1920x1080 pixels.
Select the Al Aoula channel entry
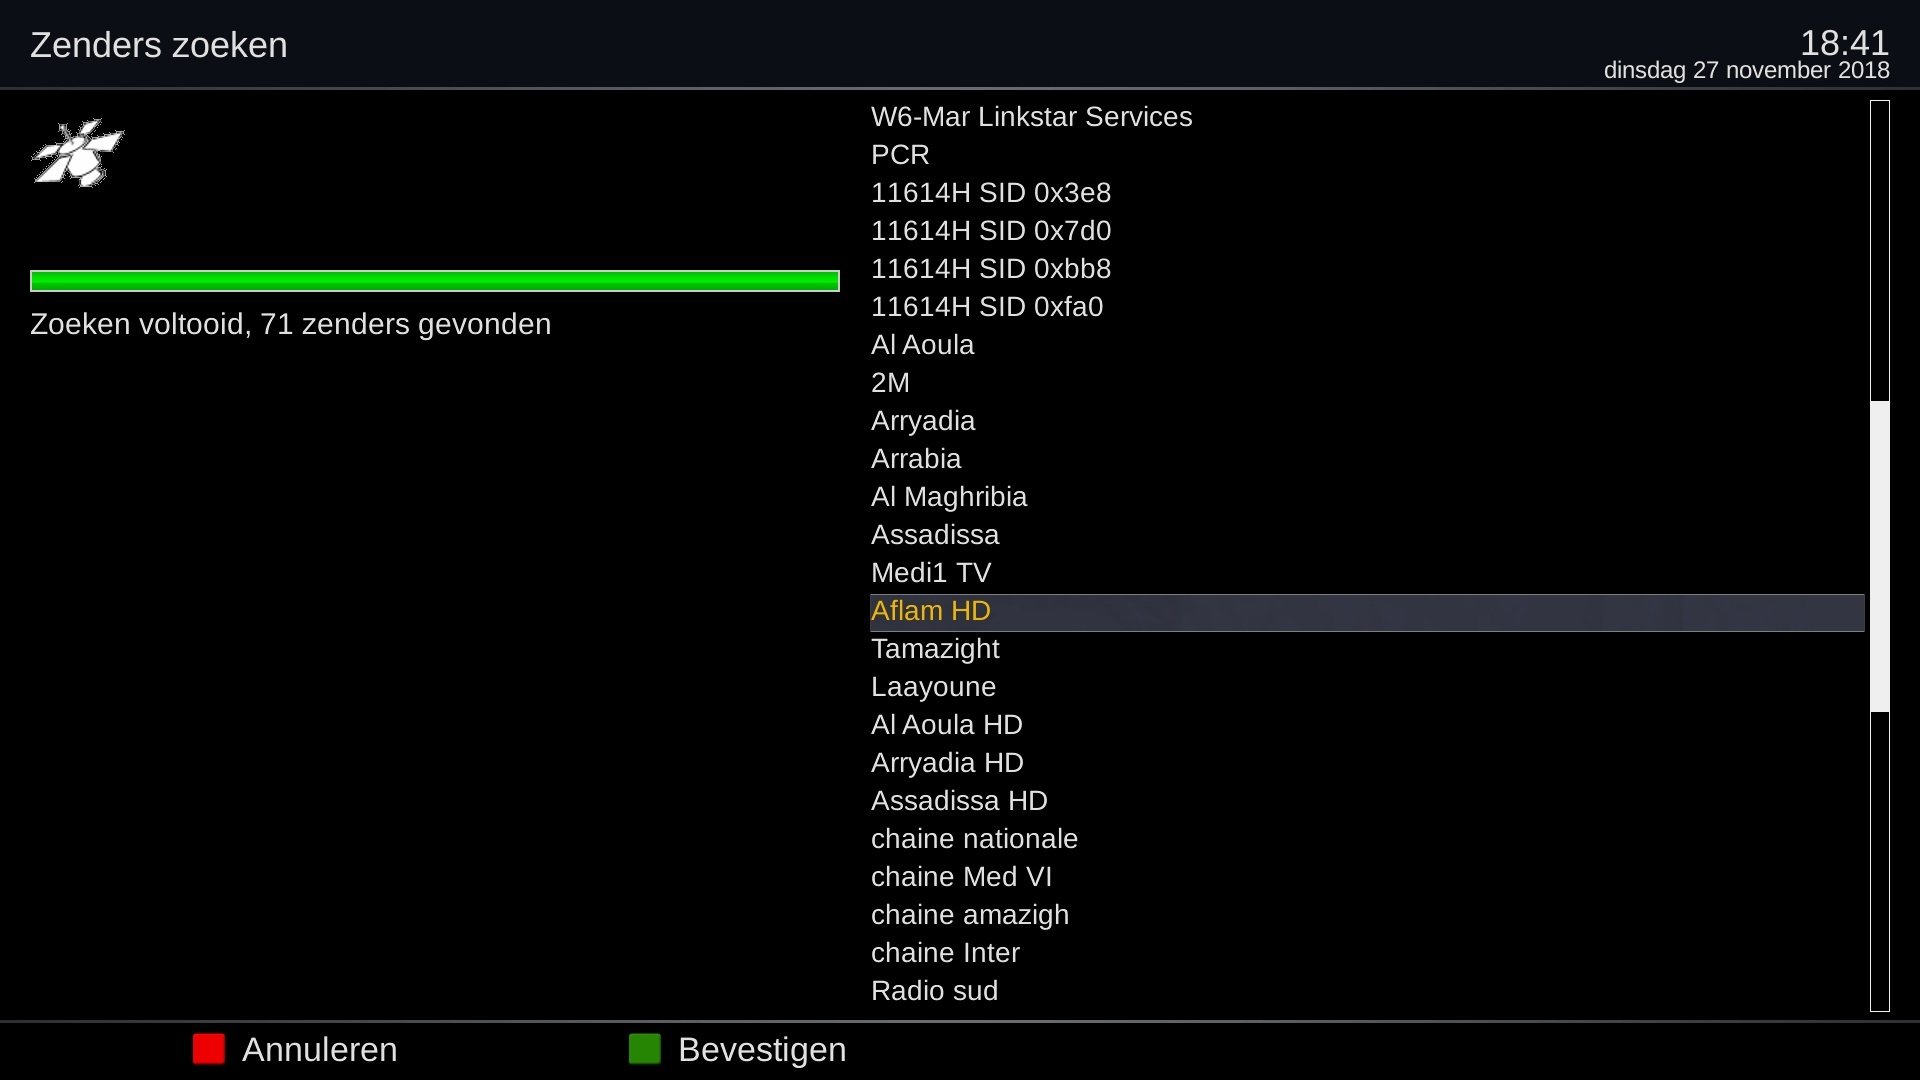click(922, 345)
